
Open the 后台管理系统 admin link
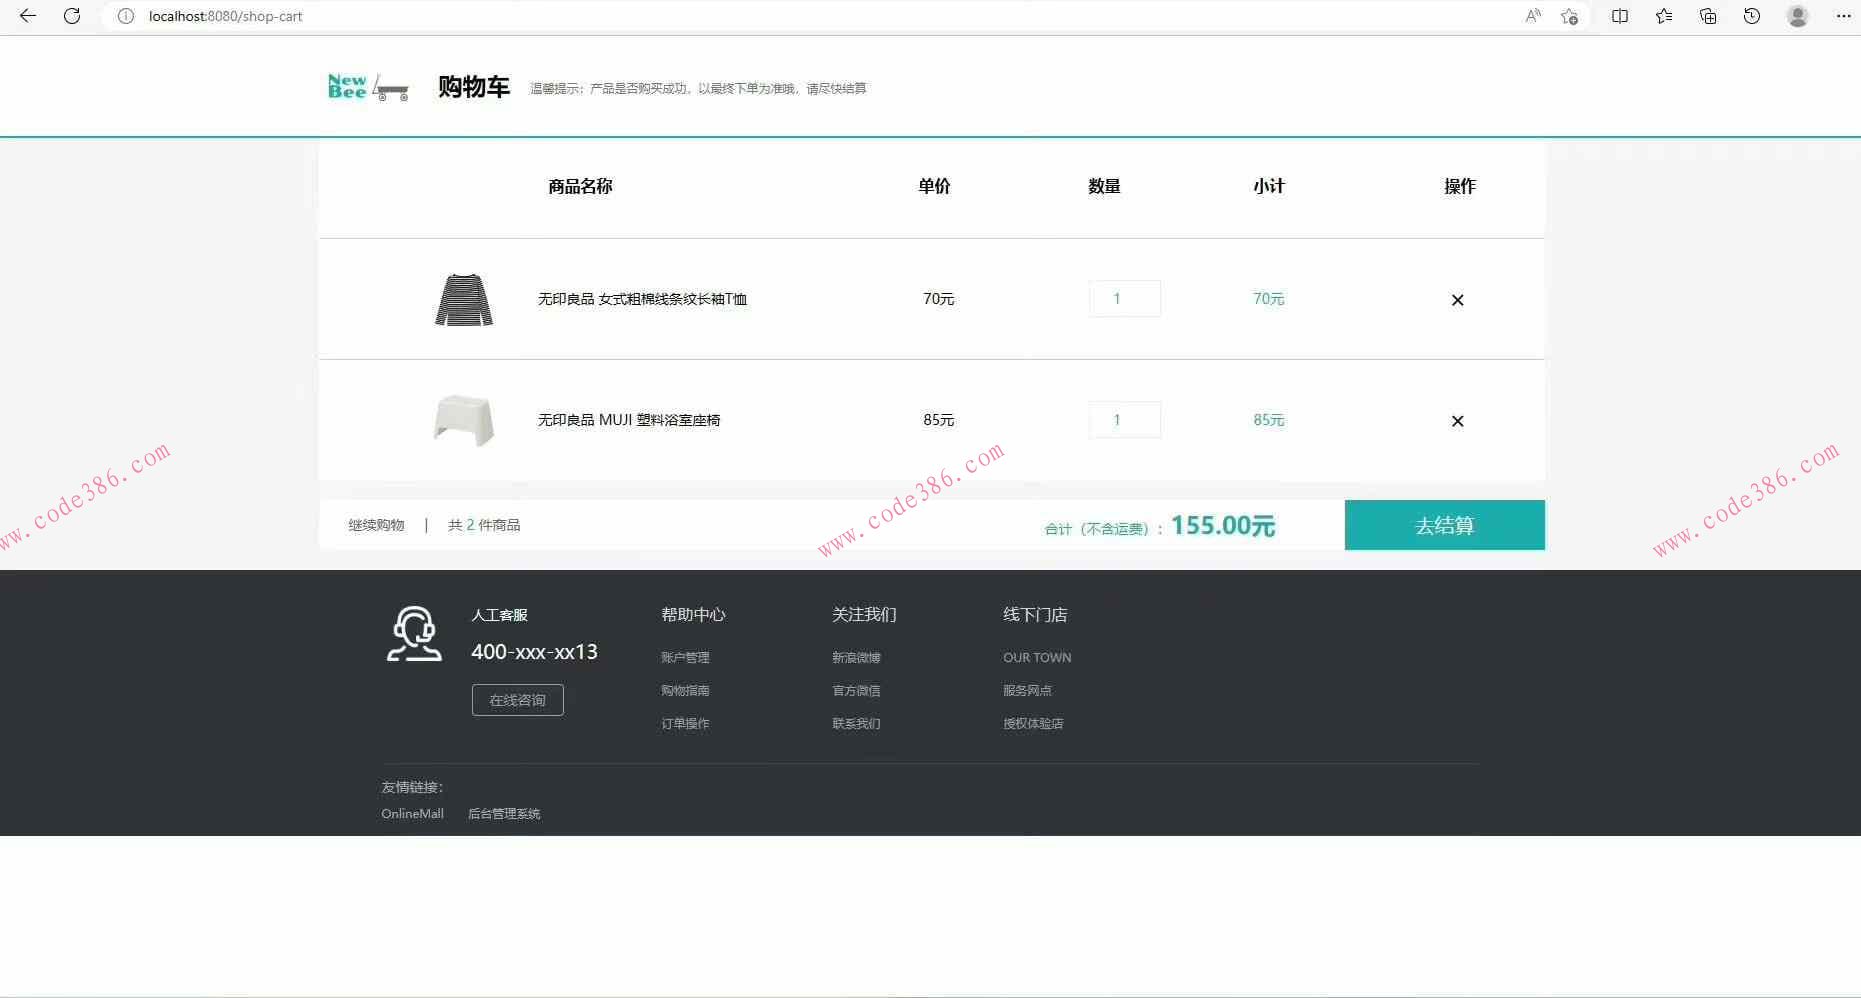tap(503, 813)
